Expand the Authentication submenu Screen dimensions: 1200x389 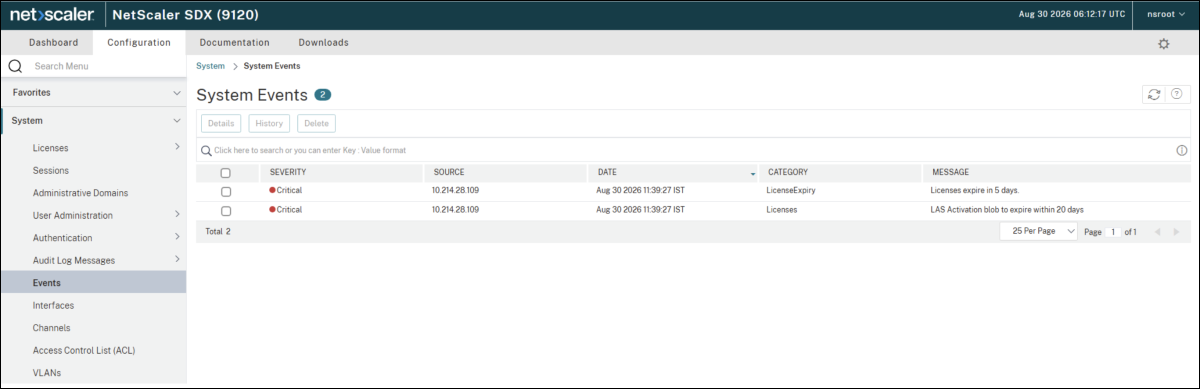[177, 238]
